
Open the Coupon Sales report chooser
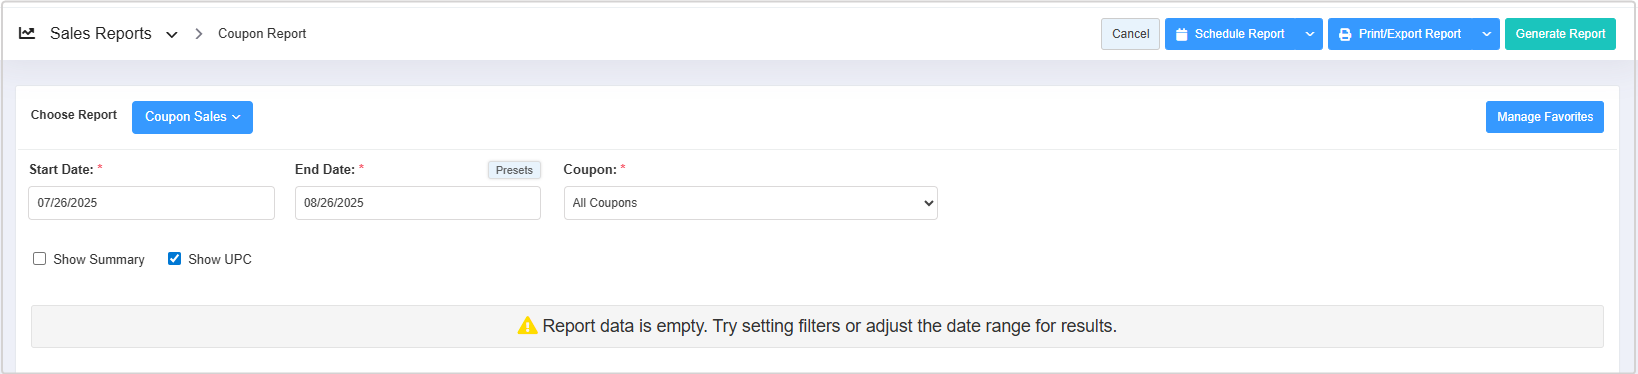click(x=192, y=117)
